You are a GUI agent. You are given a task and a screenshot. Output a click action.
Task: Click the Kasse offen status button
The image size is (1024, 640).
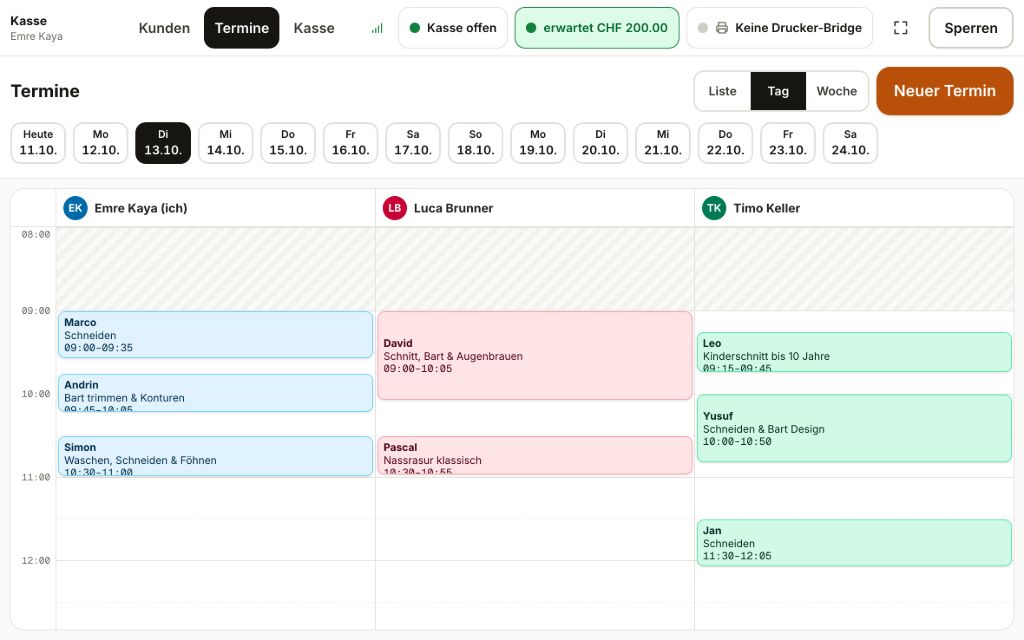click(x=453, y=28)
